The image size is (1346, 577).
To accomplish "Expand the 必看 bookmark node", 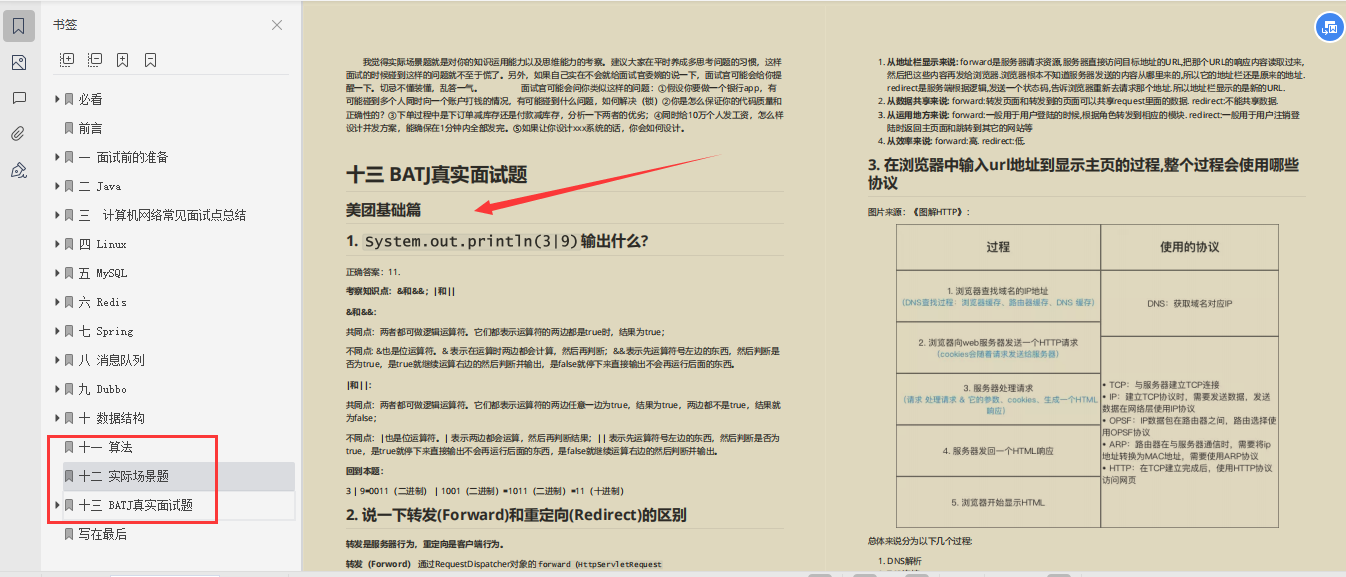I will point(57,99).
